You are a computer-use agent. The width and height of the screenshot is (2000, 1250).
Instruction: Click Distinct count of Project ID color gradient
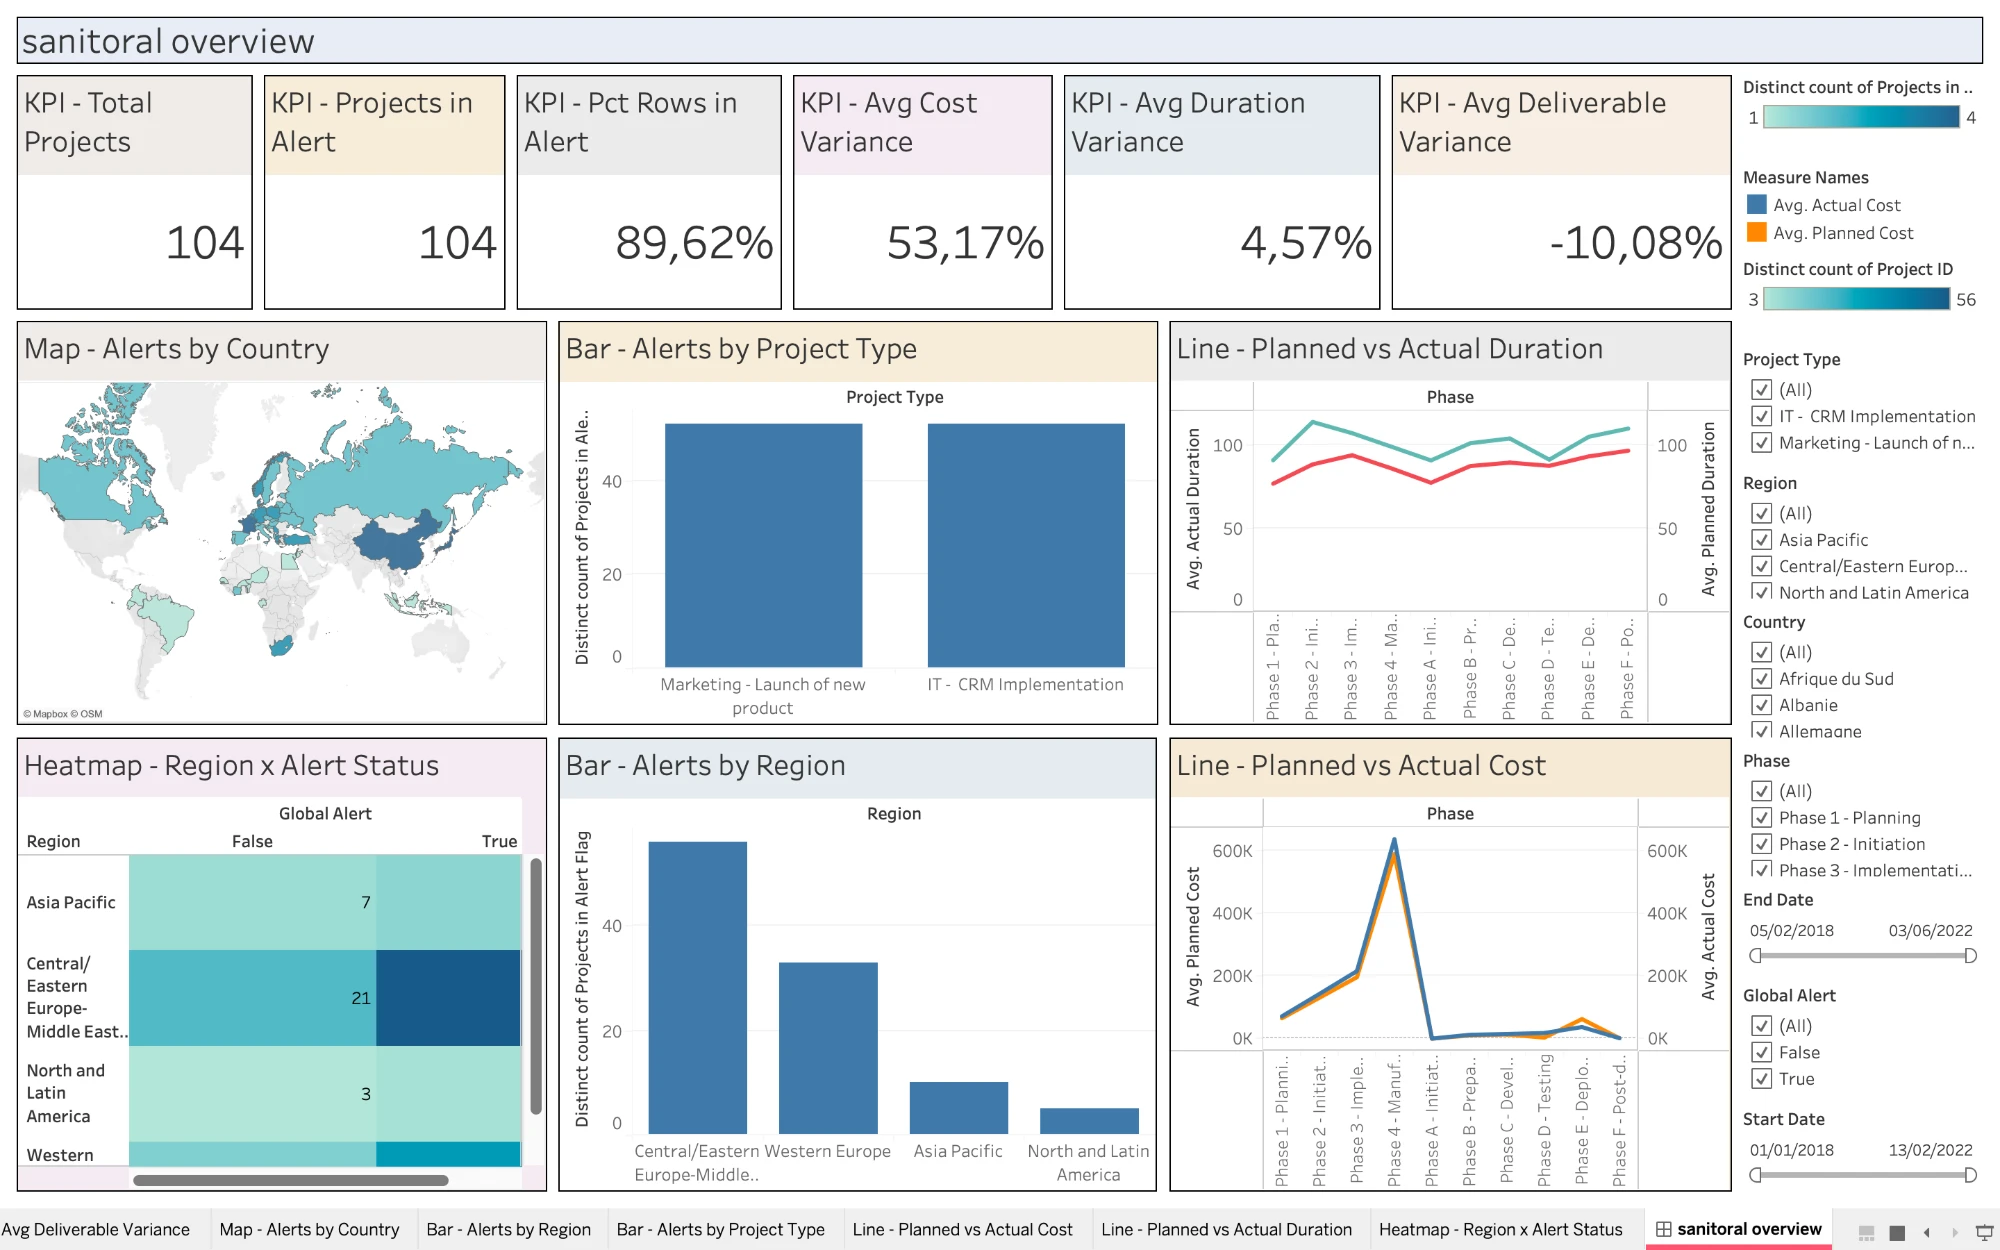tap(1857, 299)
